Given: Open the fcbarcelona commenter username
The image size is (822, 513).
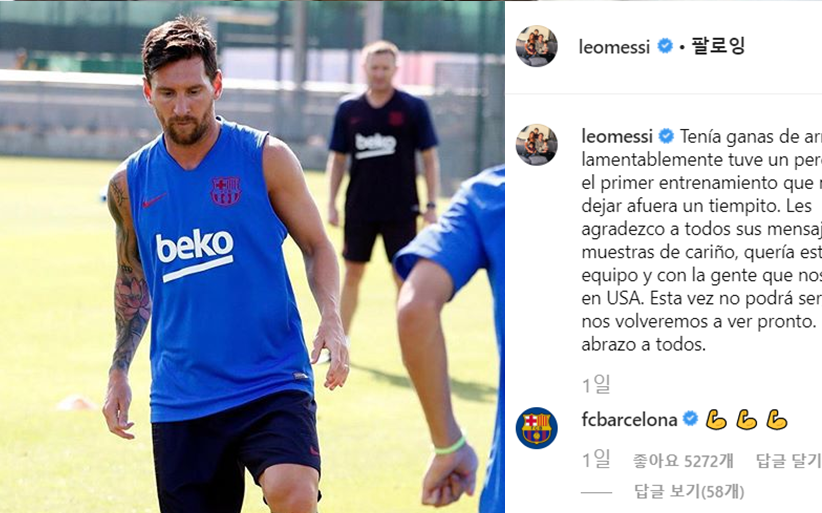Looking at the screenshot, I should pyautogui.click(x=629, y=420).
